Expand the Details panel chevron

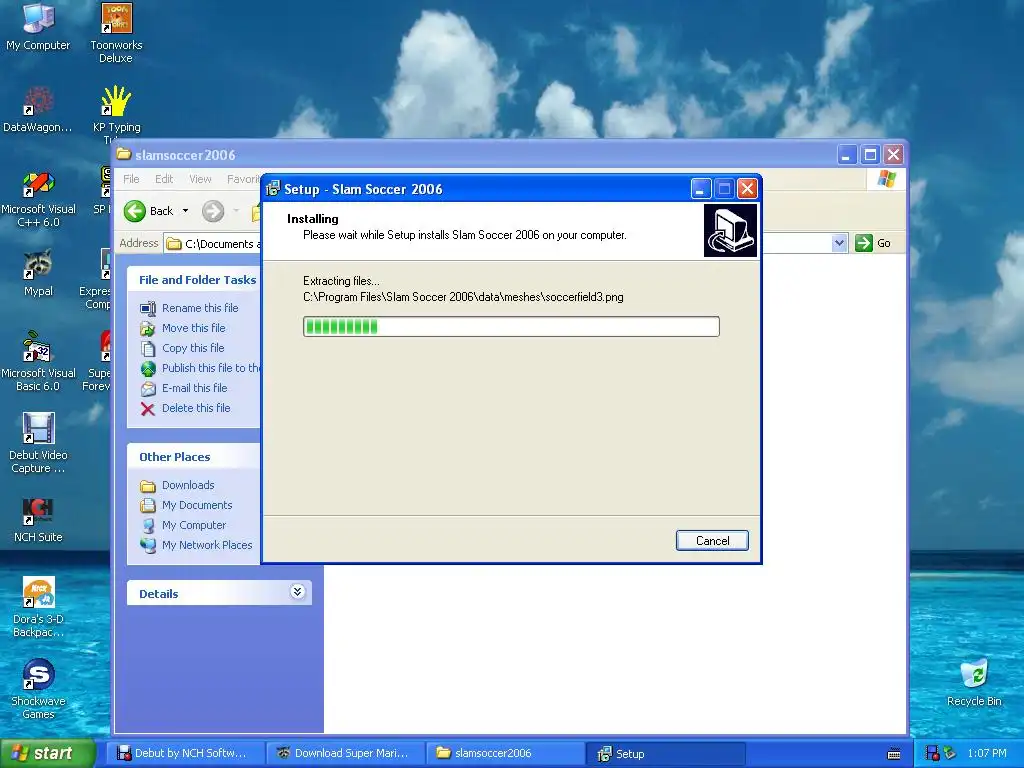point(297,592)
